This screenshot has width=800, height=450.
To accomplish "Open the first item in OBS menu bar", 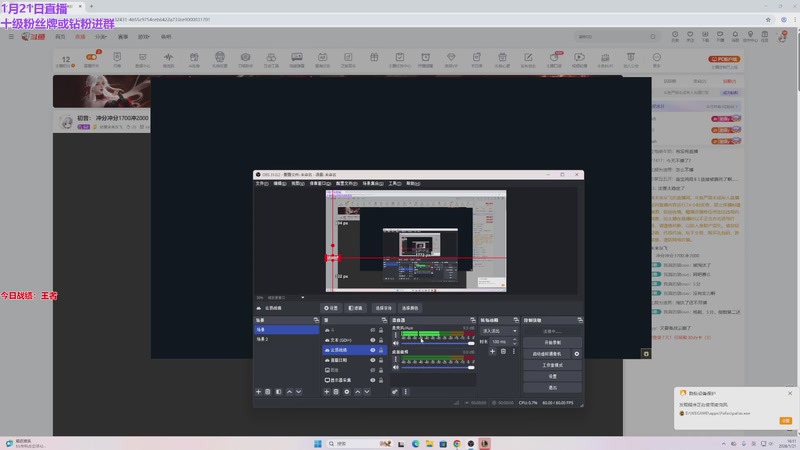I will tap(262, 184).
